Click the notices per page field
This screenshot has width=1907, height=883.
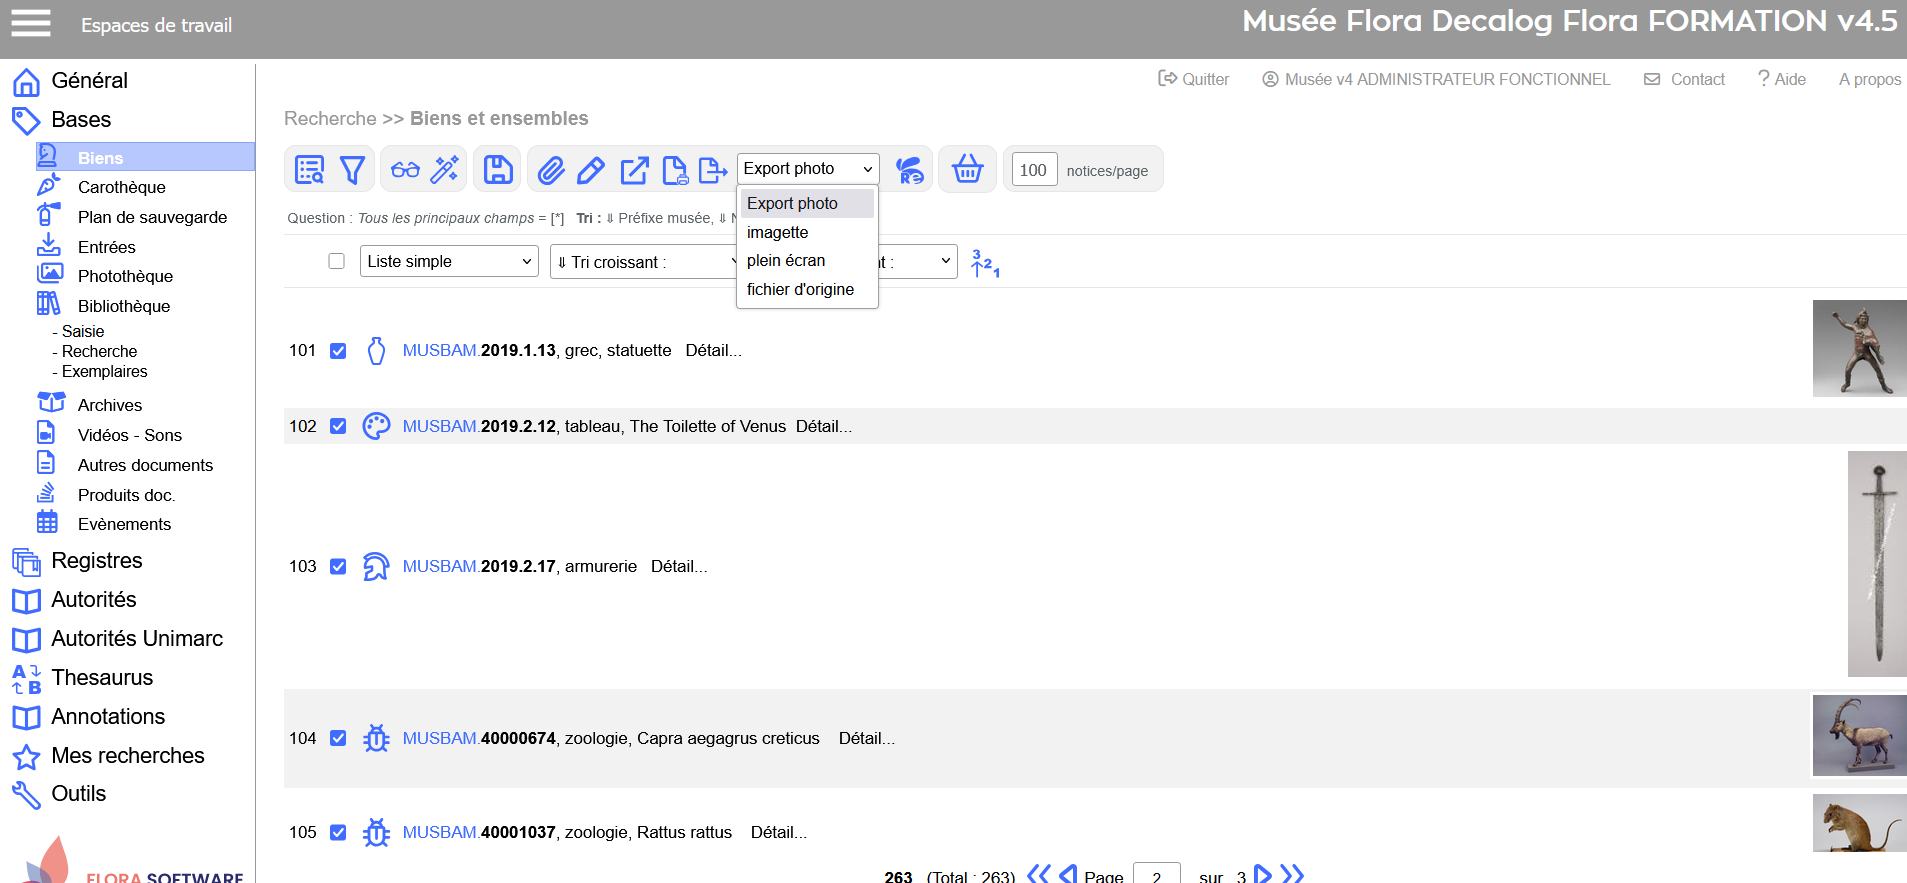coord(1033,170)
